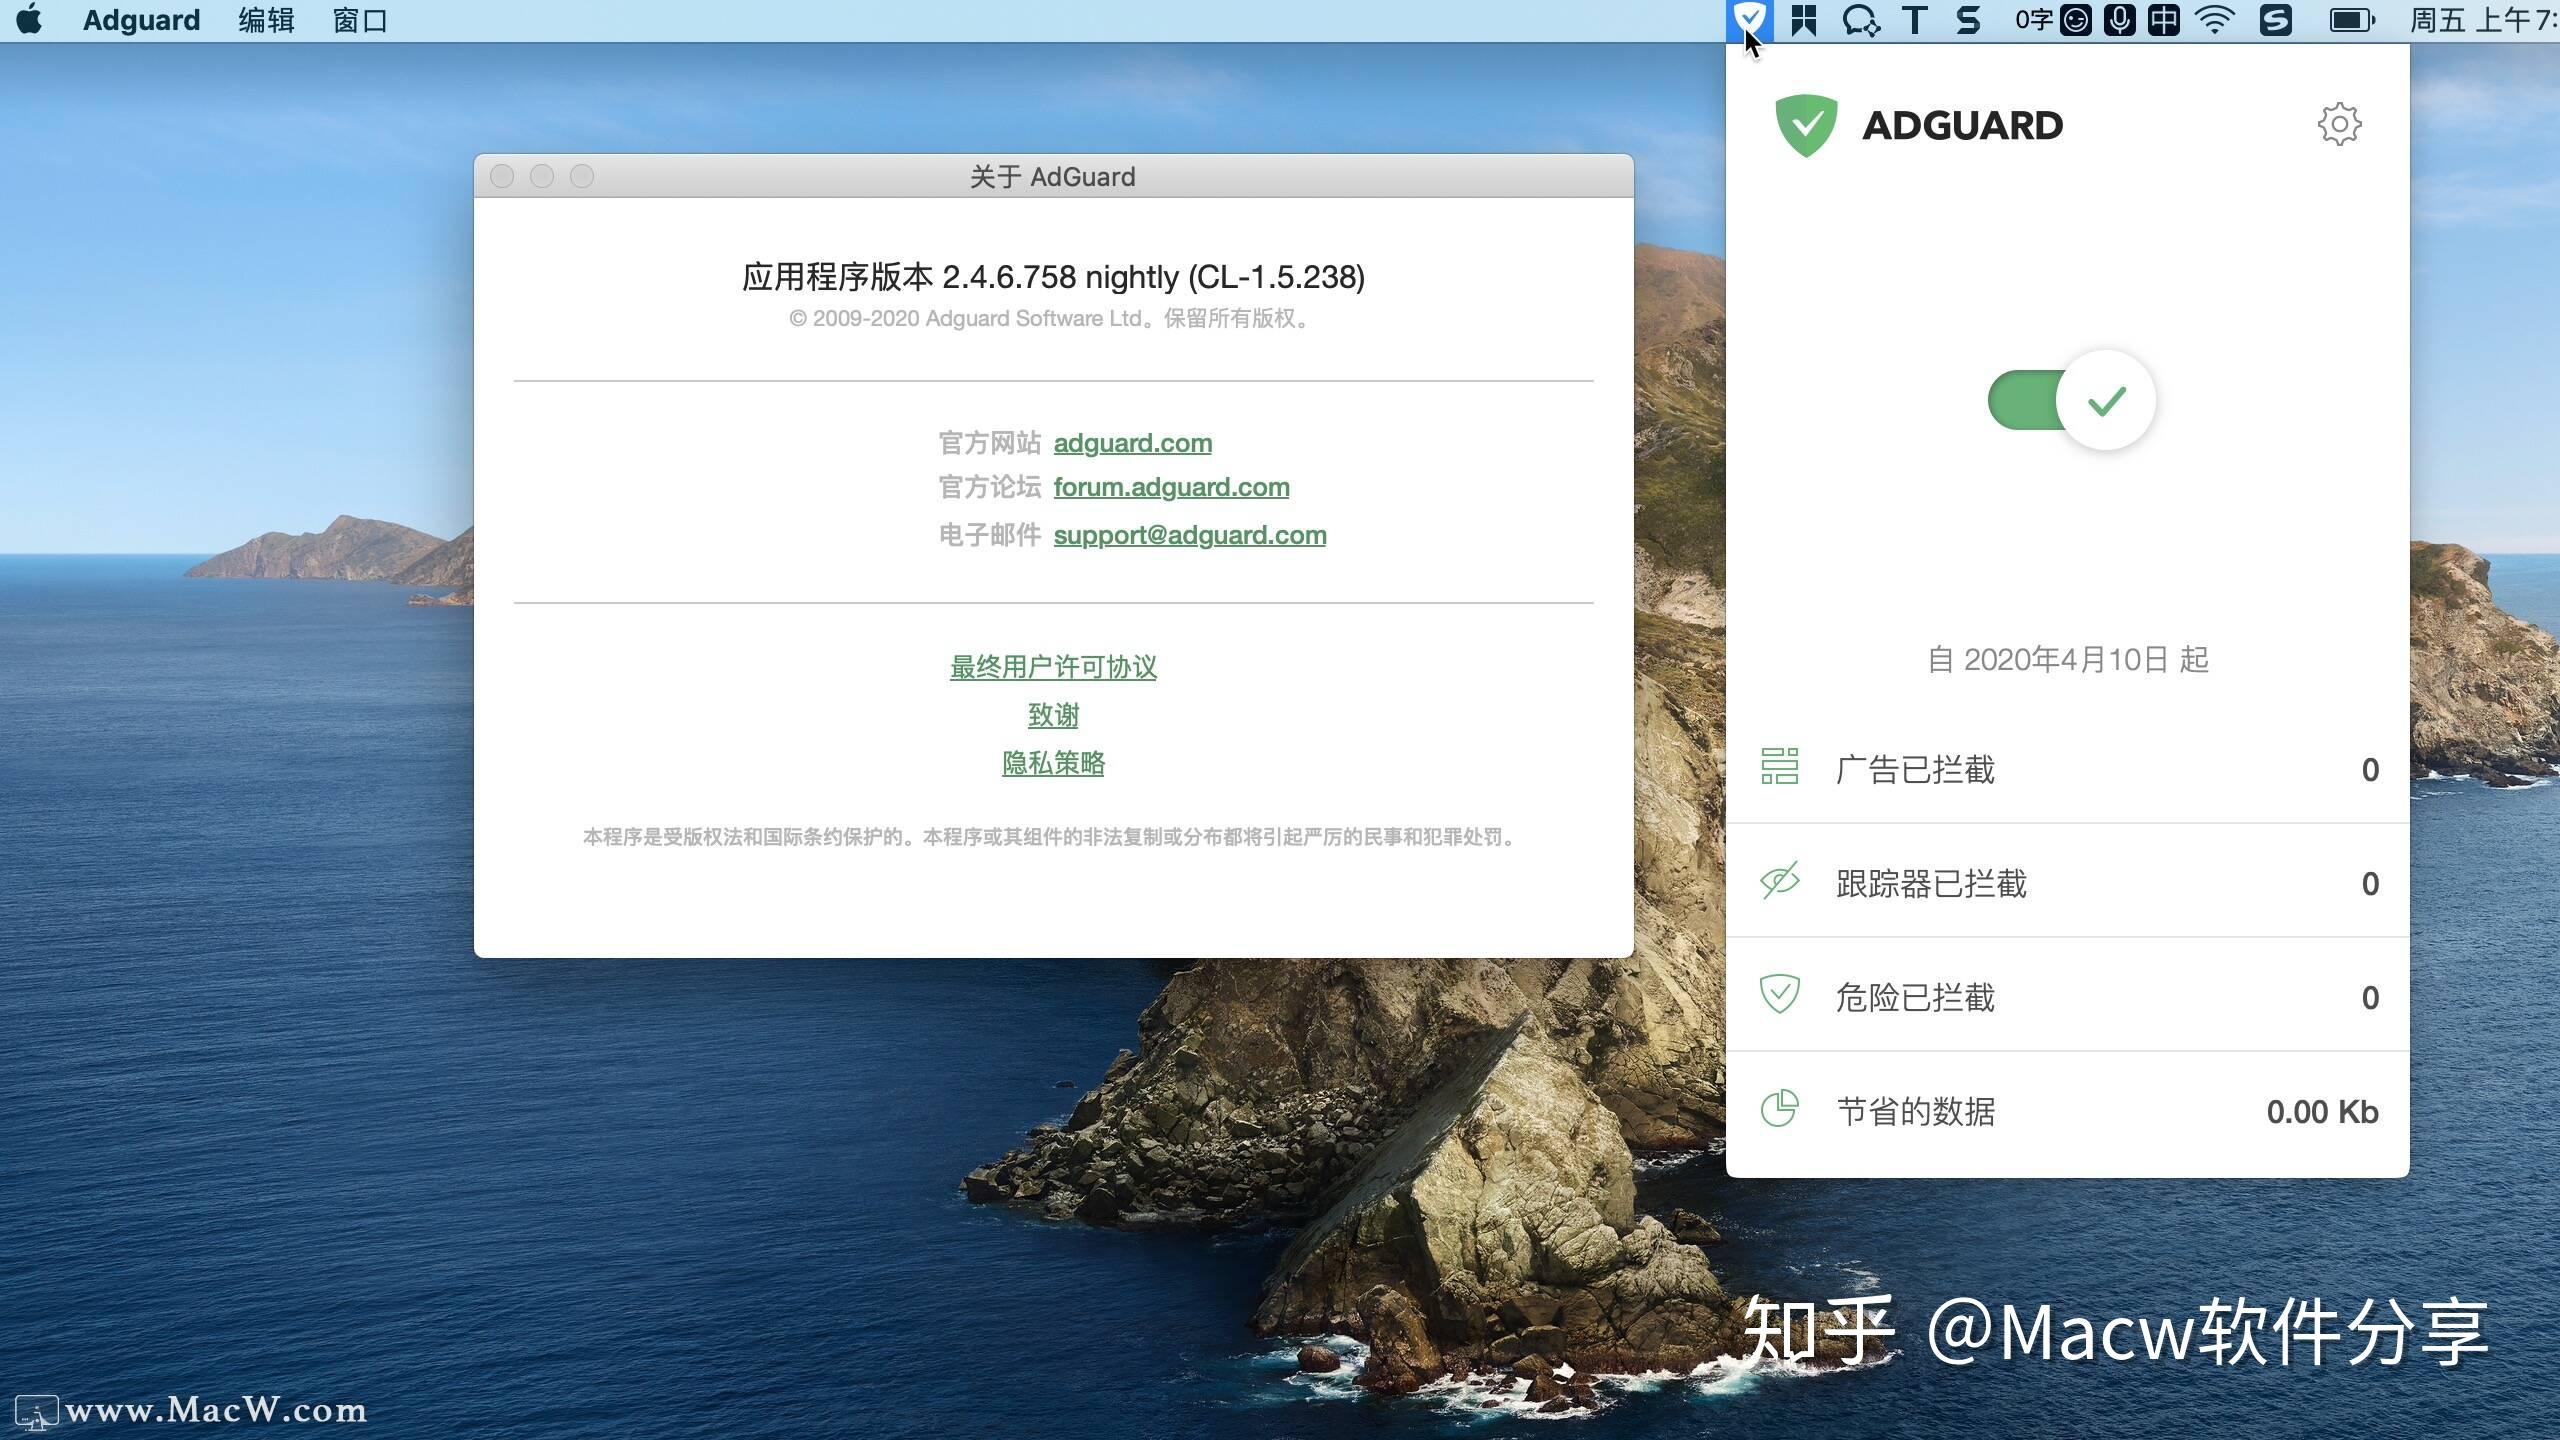The height and width of the screenshot is (1440, 2560).
Task: Open AdGuard settings gear in popup
Action: point(2339,124)
